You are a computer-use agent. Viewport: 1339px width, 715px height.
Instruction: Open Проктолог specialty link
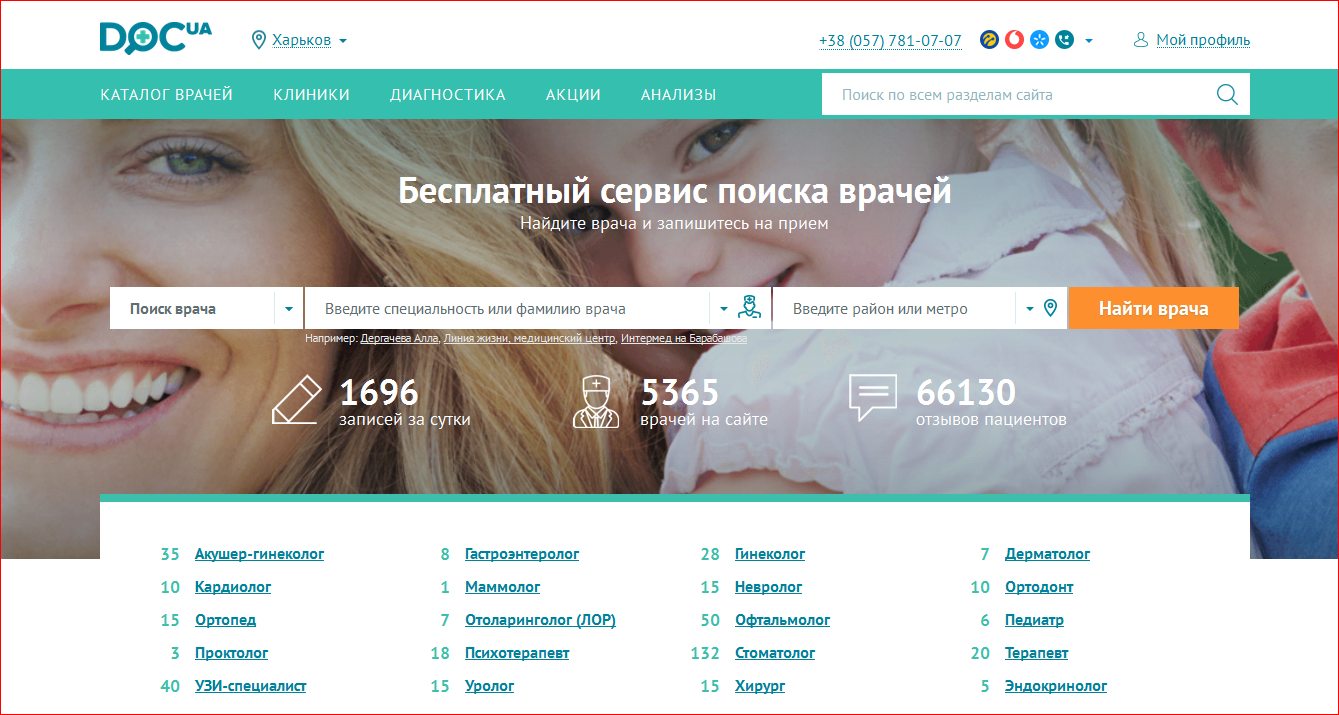click(231, 653)
